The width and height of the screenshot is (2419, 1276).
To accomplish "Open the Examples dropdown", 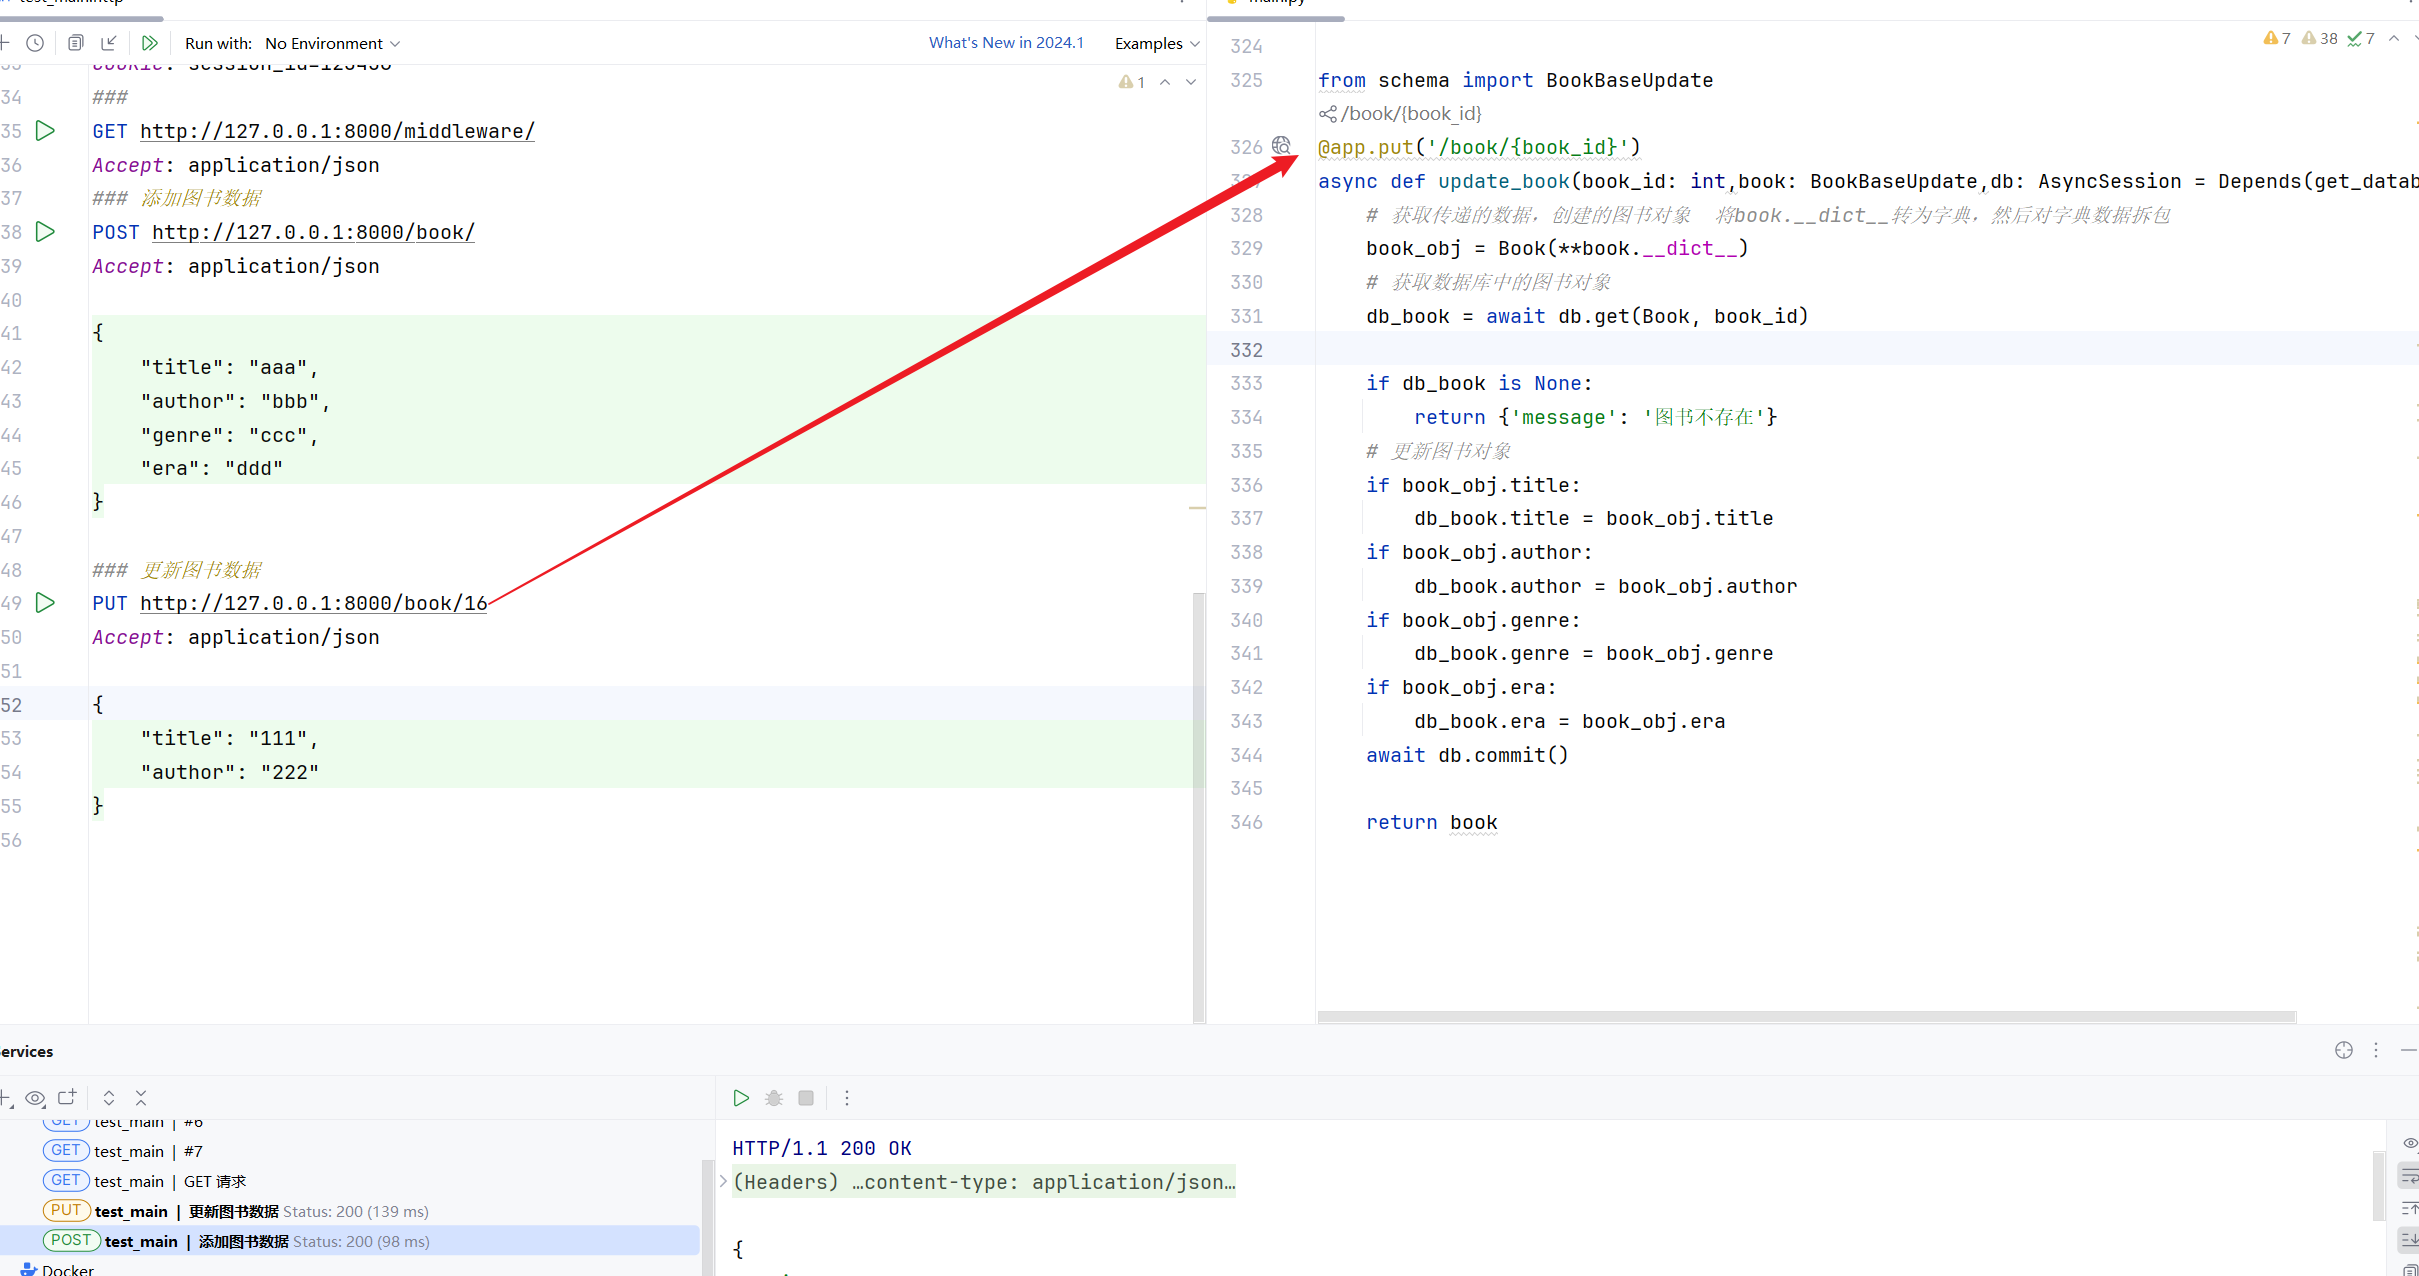I will coord(1156,43).
